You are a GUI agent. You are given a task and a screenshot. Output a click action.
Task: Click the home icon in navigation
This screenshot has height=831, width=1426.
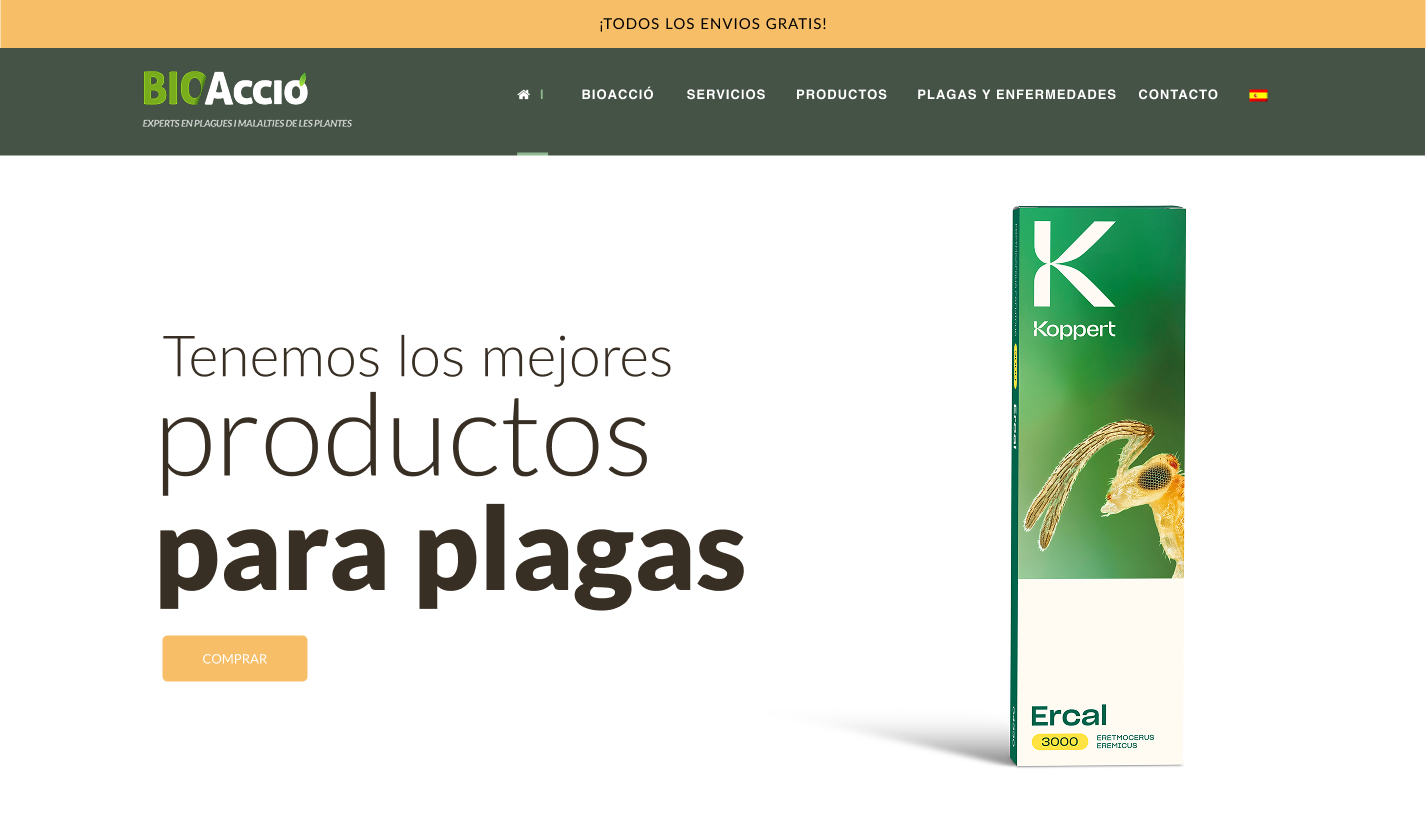[523, 95]
